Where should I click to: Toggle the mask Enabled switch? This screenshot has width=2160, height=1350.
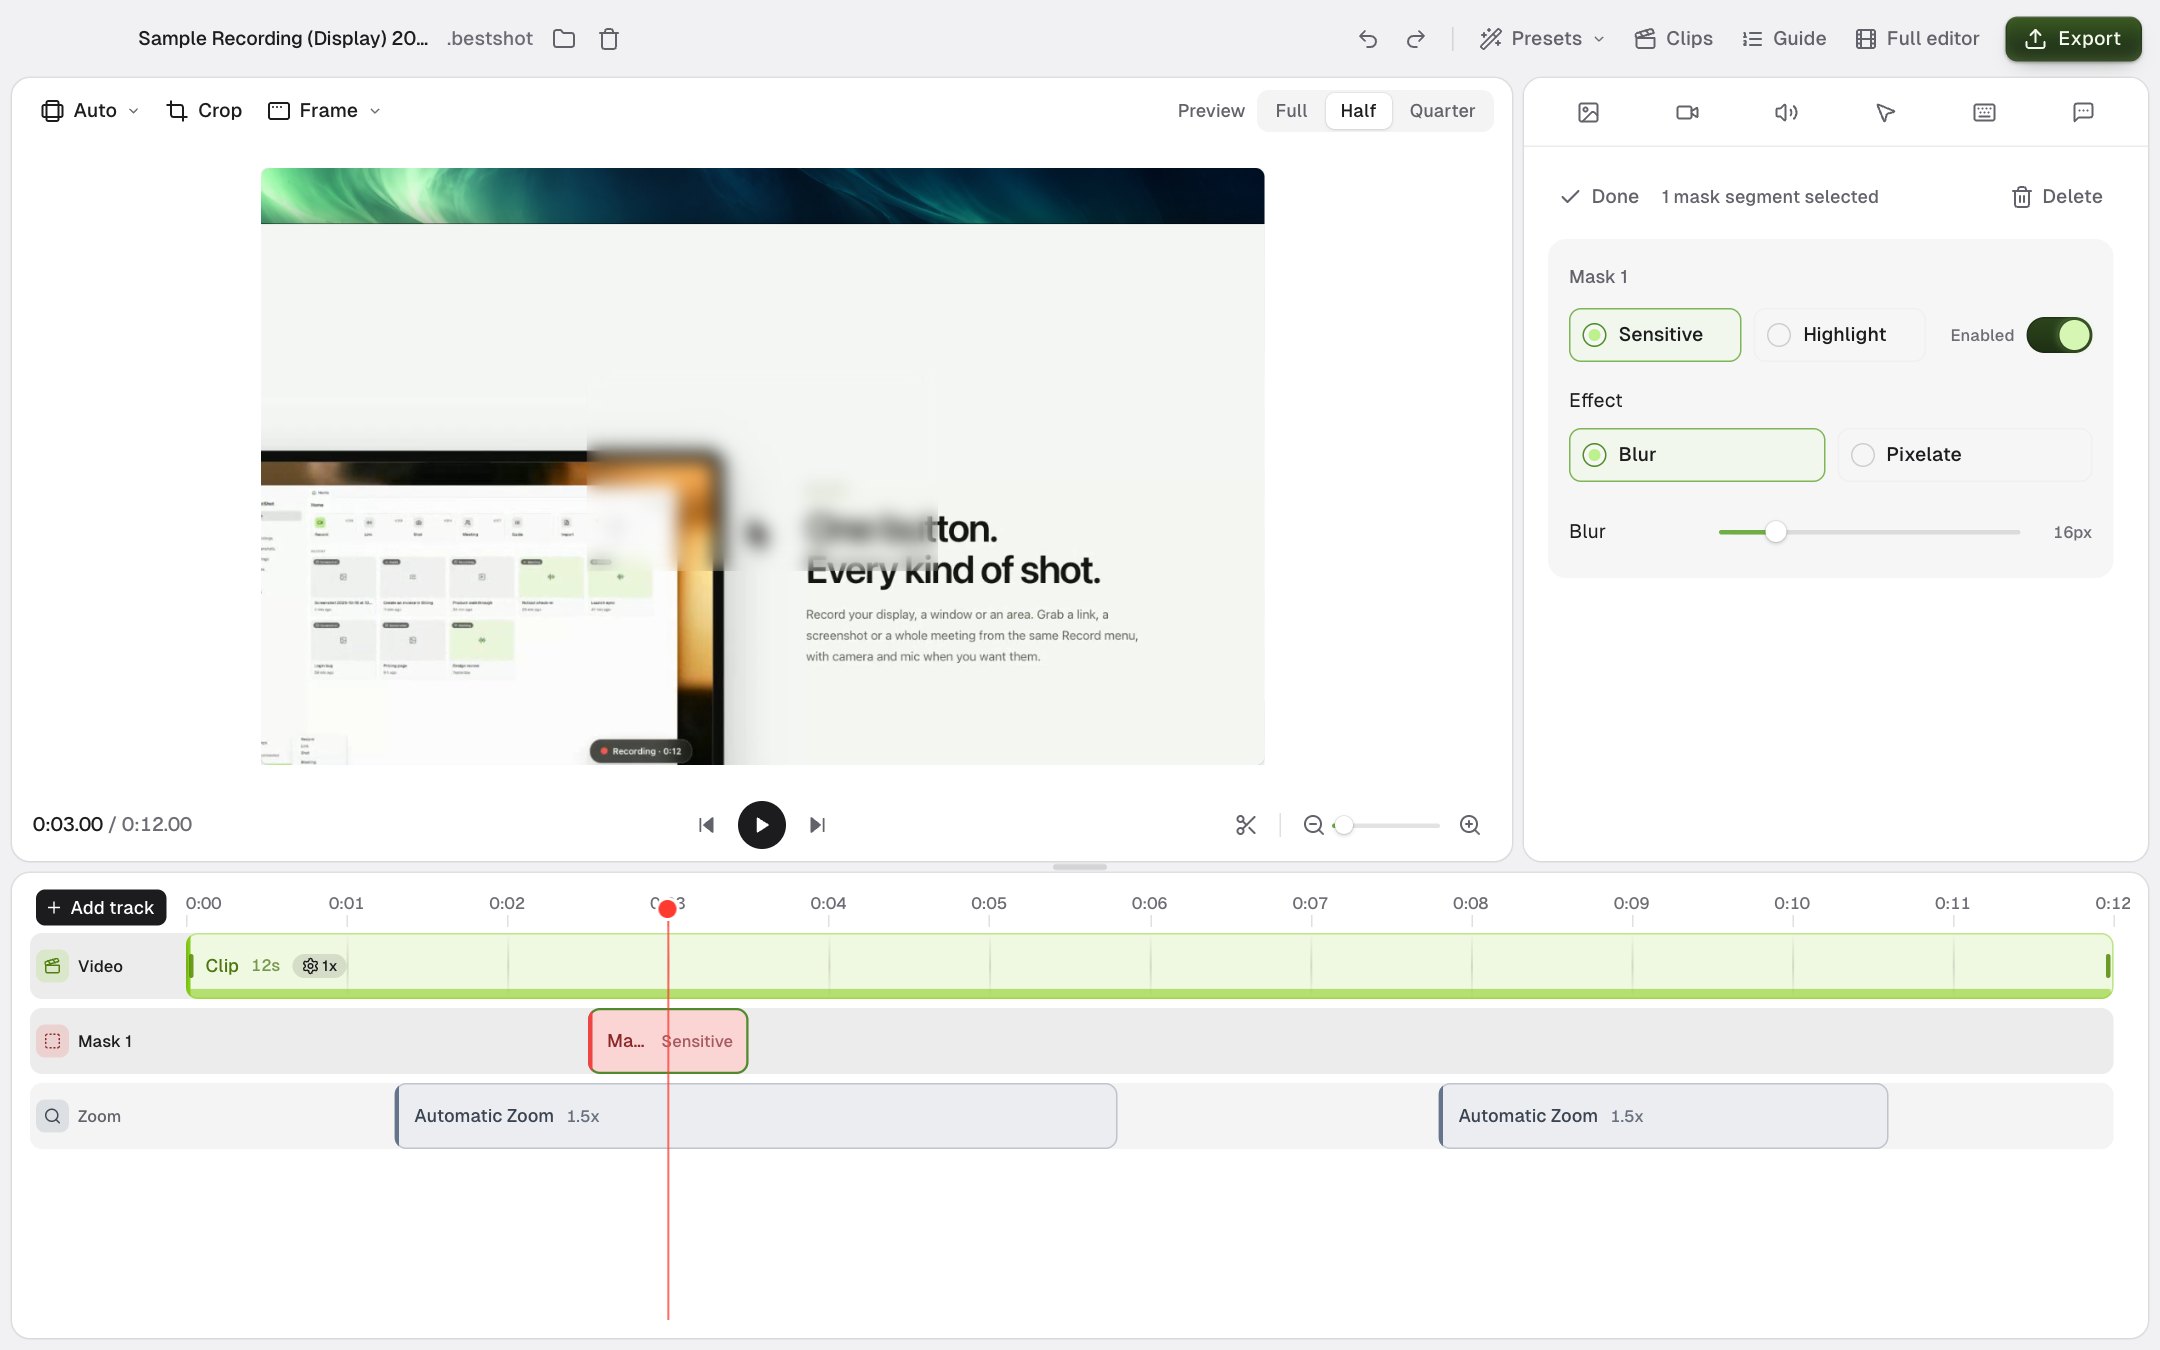coord(2059,335)
